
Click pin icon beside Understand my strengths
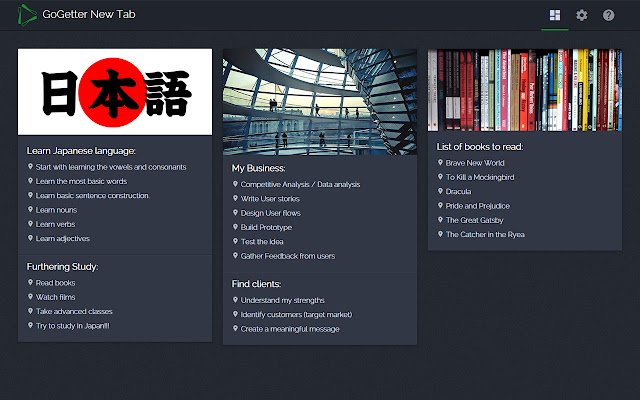pos(235,300)
